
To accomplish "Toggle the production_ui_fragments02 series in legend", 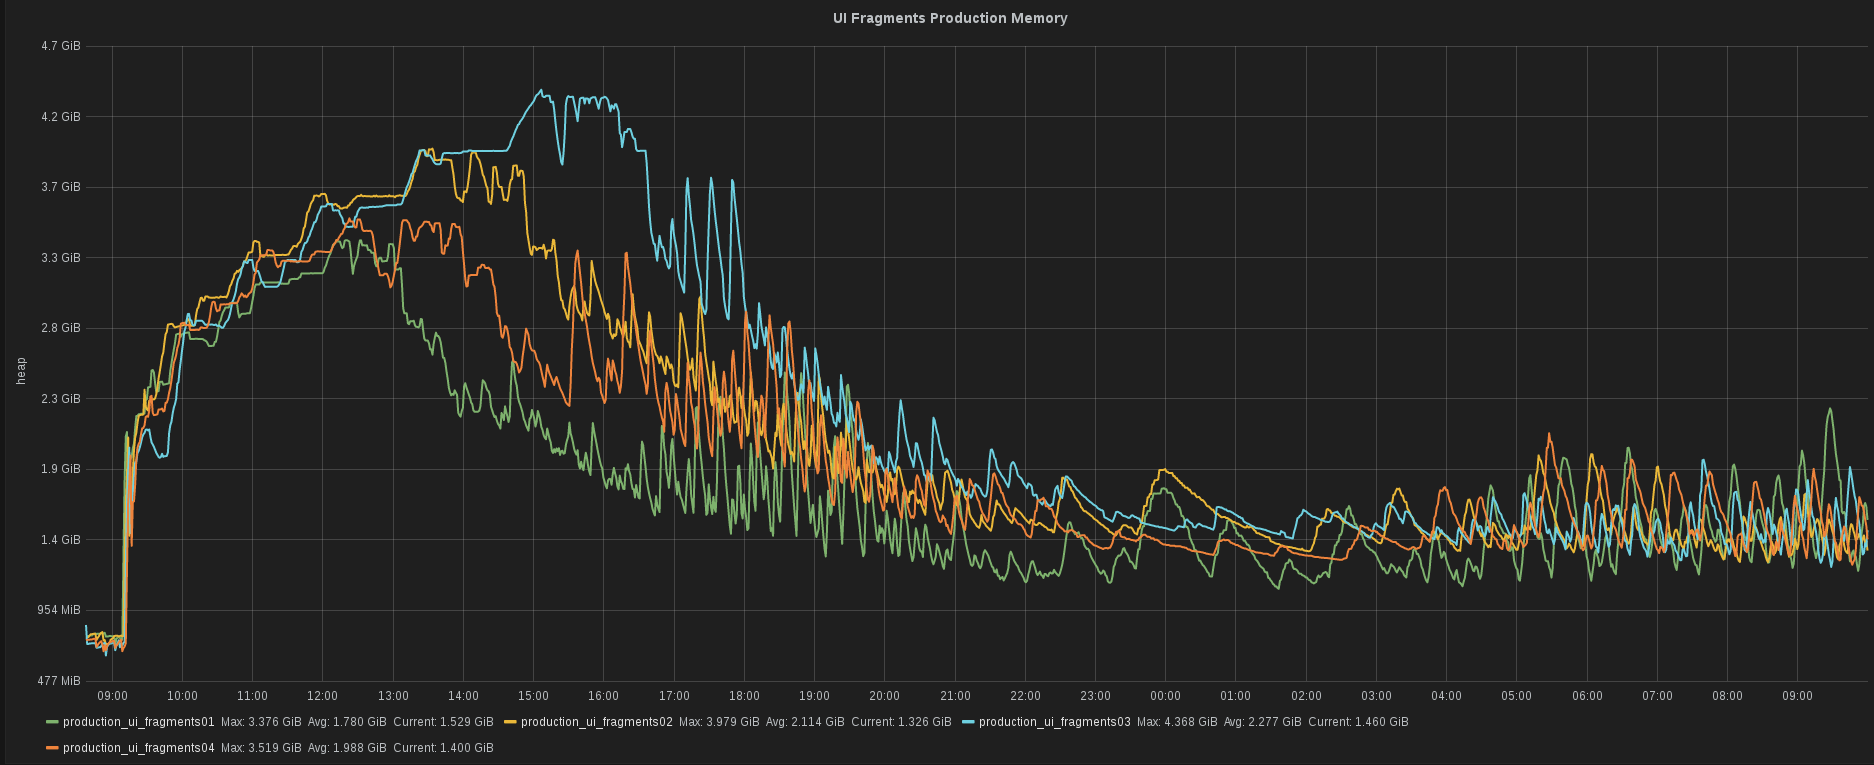I will 596,722.
